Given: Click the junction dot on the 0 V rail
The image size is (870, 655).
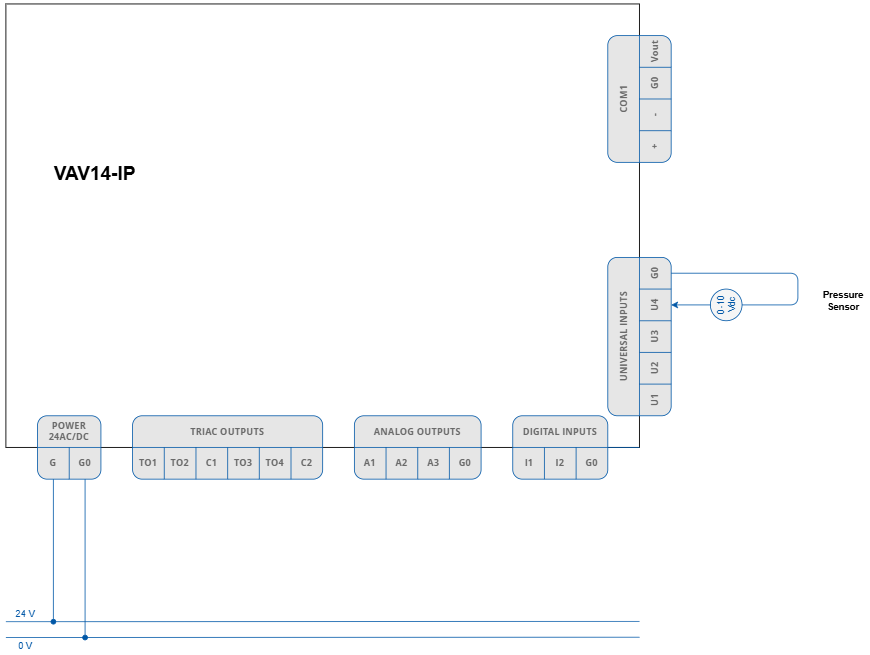Looking at the screenshot, I should tap(85, 637).
